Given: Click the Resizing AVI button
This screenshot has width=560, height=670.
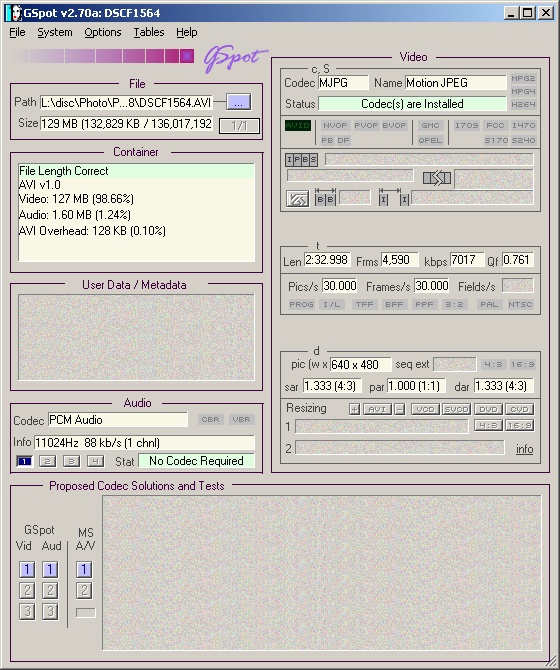Looking at the screenshot, I should point(377,409).
